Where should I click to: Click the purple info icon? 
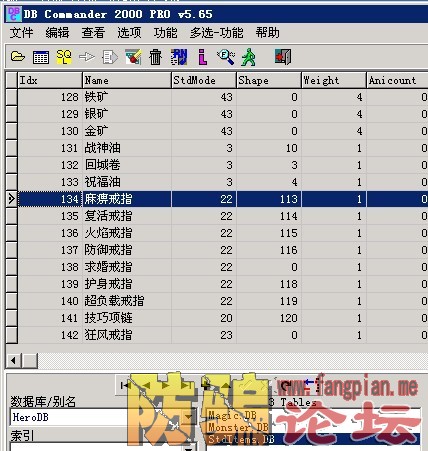202,57
